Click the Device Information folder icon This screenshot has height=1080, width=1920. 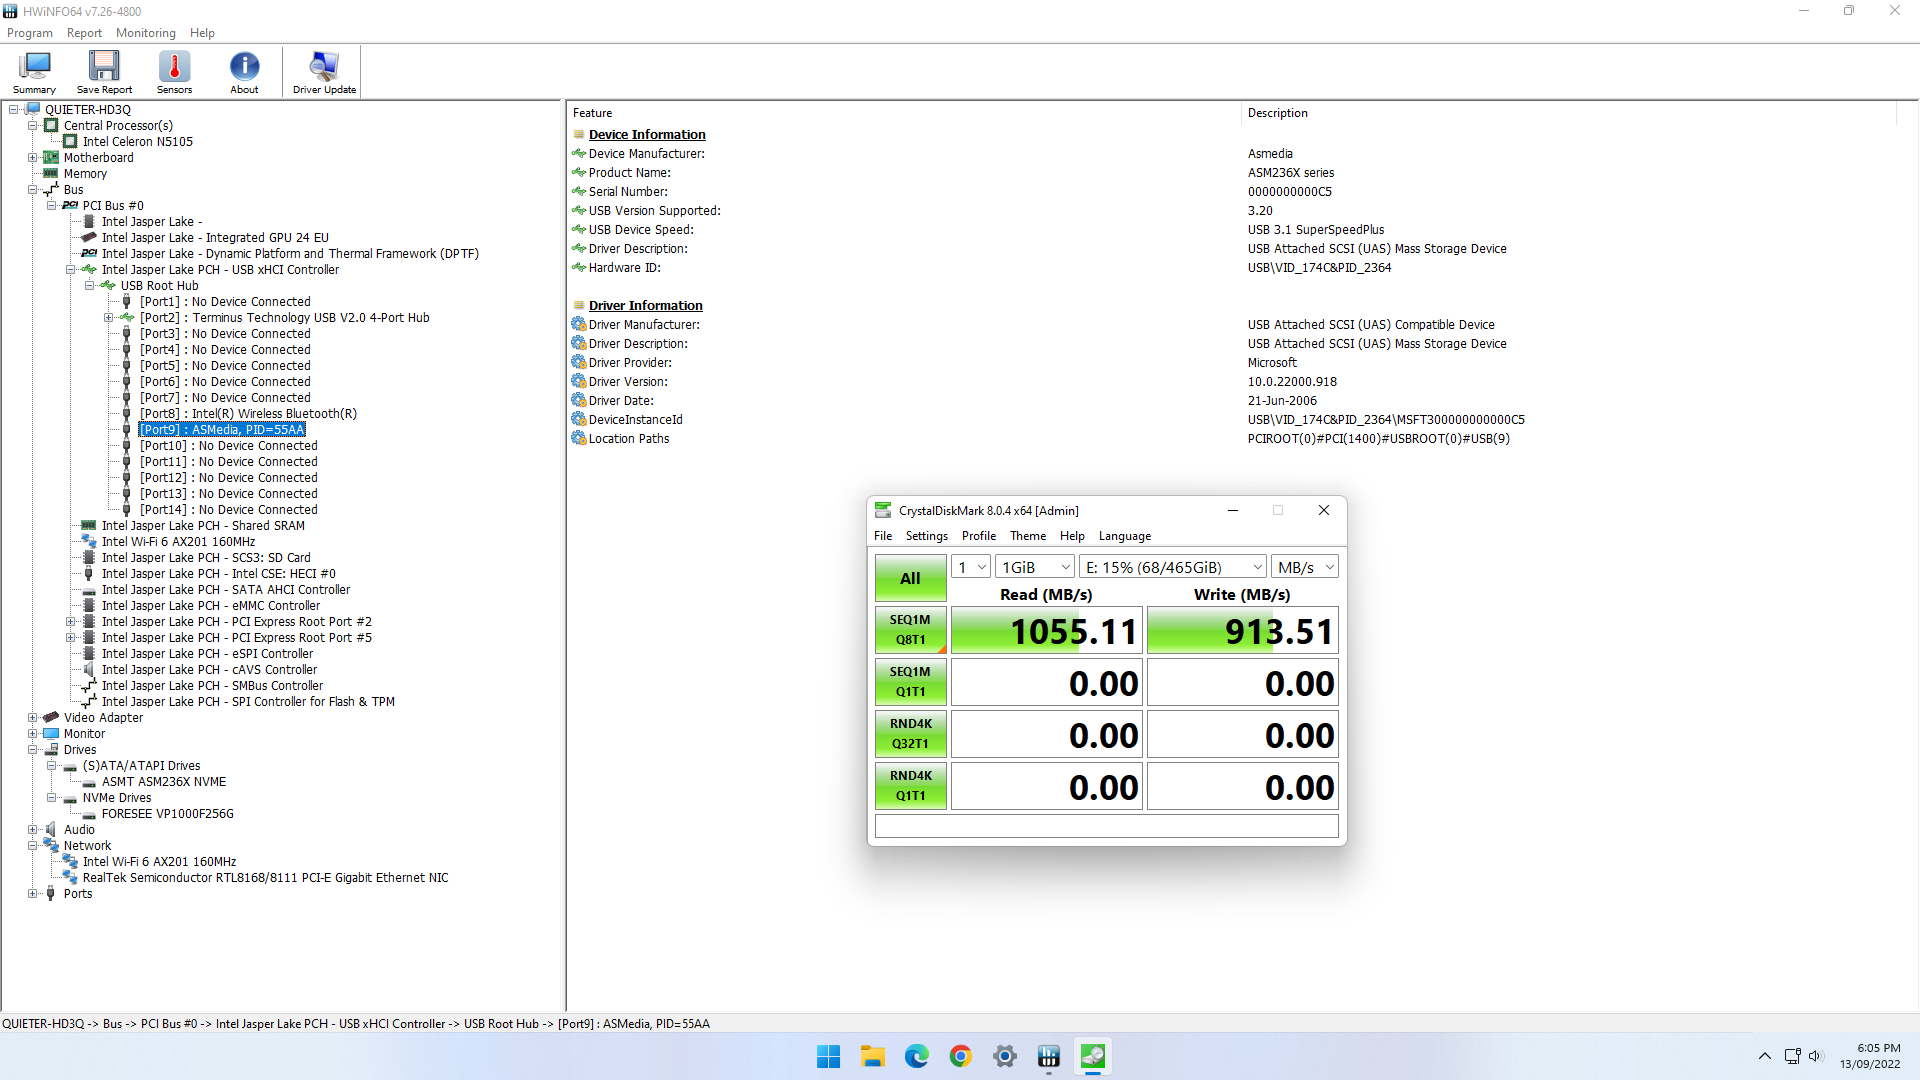pos(579,135)
